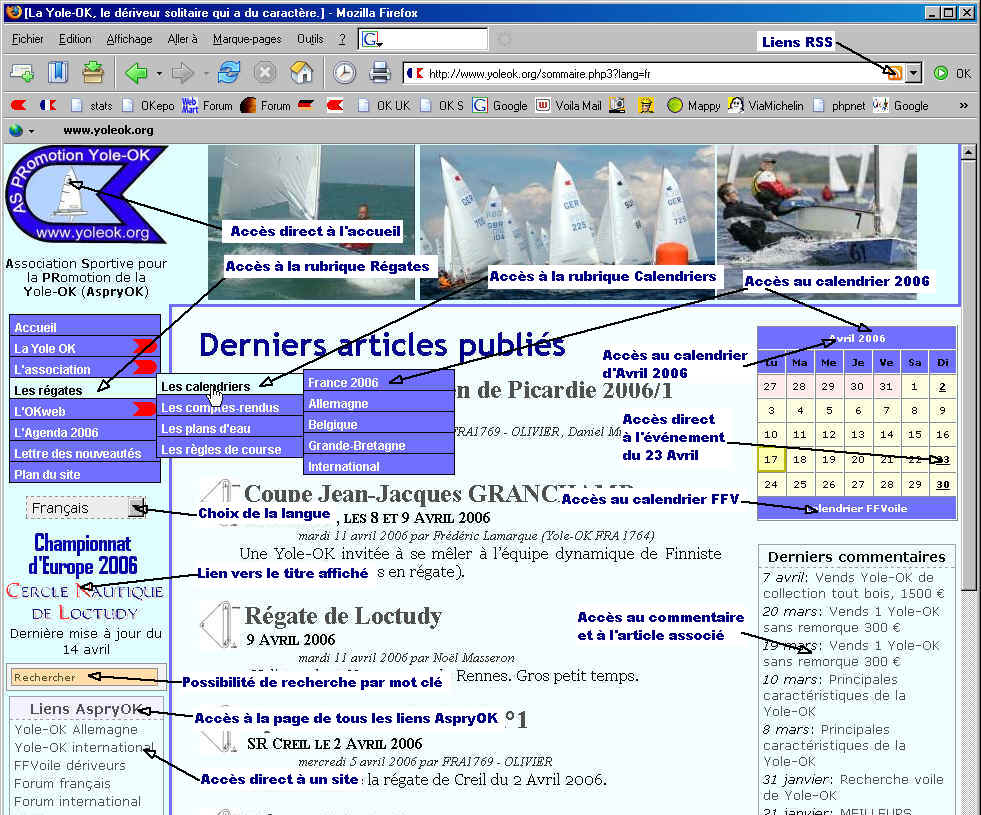Click the Reload page toolbar icon

click(x=229, y=72)
